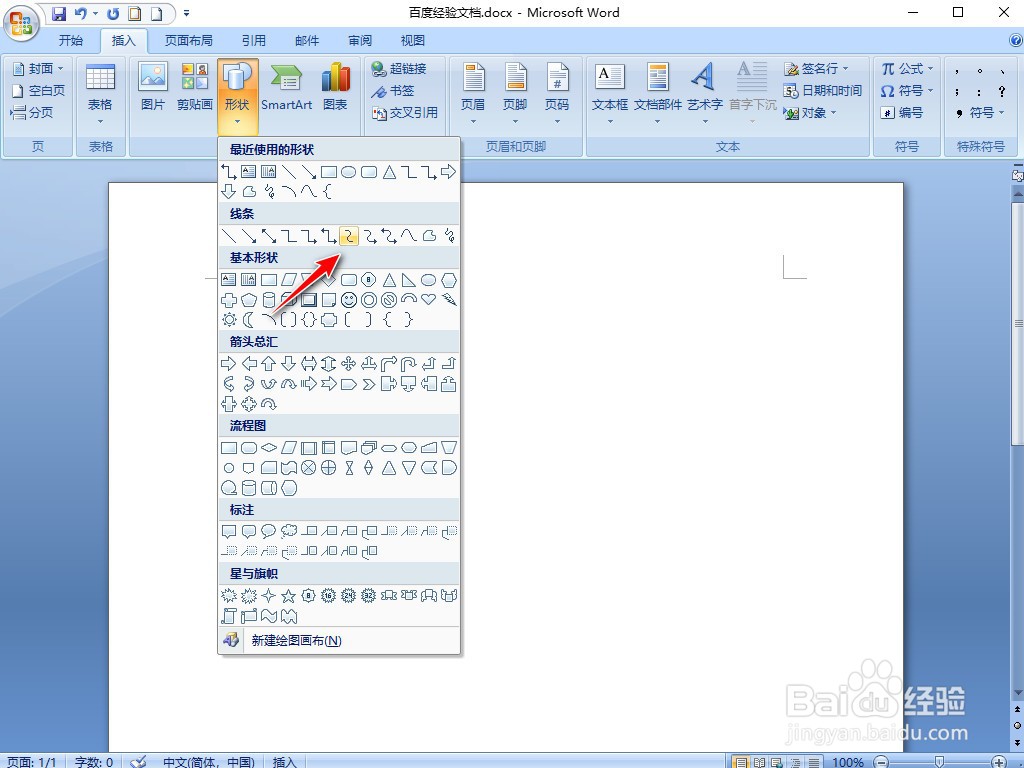Image resolution: width=1024 pixels, height=768 pixels.
Task: Select the Flowchart Decision diamond
Action: click(268, 448)
